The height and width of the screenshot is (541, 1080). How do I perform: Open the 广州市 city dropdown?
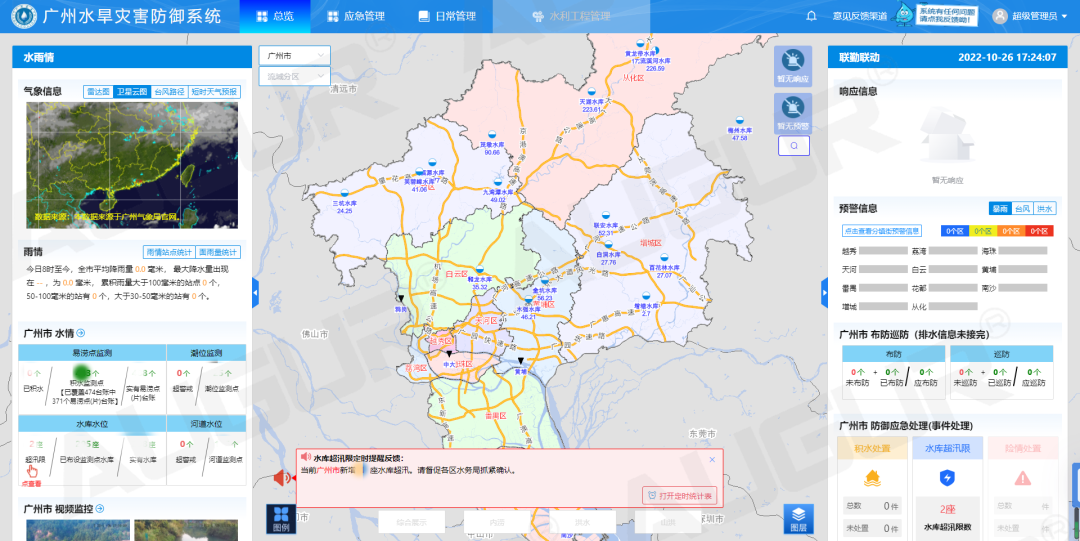294,56
